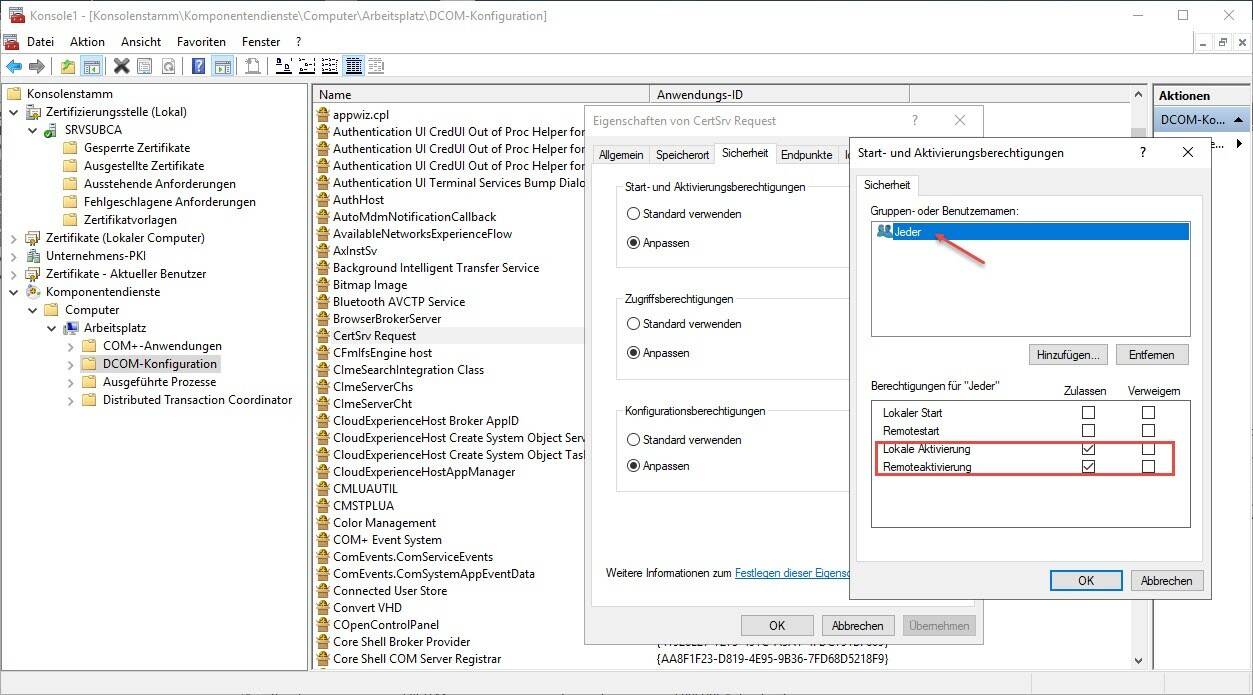Screen dimensions: 1253x695
Task: Click the Hinzufügen... button
Action: point(1067,355)
